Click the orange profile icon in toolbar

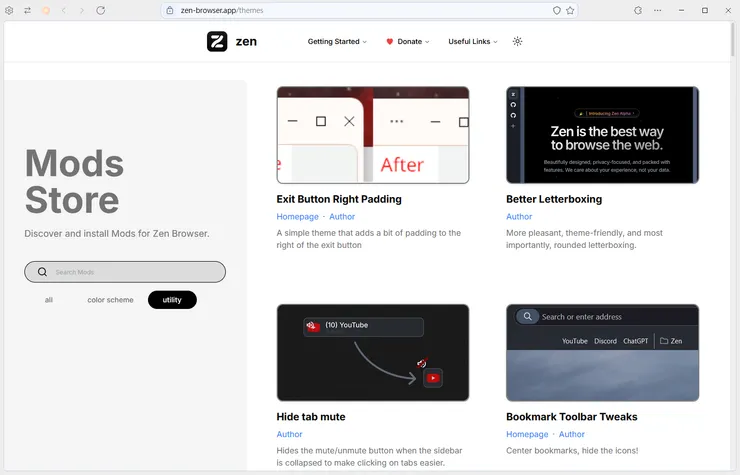click(x=46, y=10)
